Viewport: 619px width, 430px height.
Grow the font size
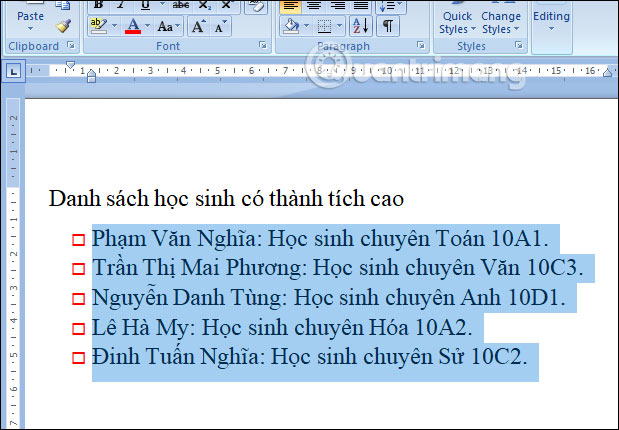click(x=198, y=26)
